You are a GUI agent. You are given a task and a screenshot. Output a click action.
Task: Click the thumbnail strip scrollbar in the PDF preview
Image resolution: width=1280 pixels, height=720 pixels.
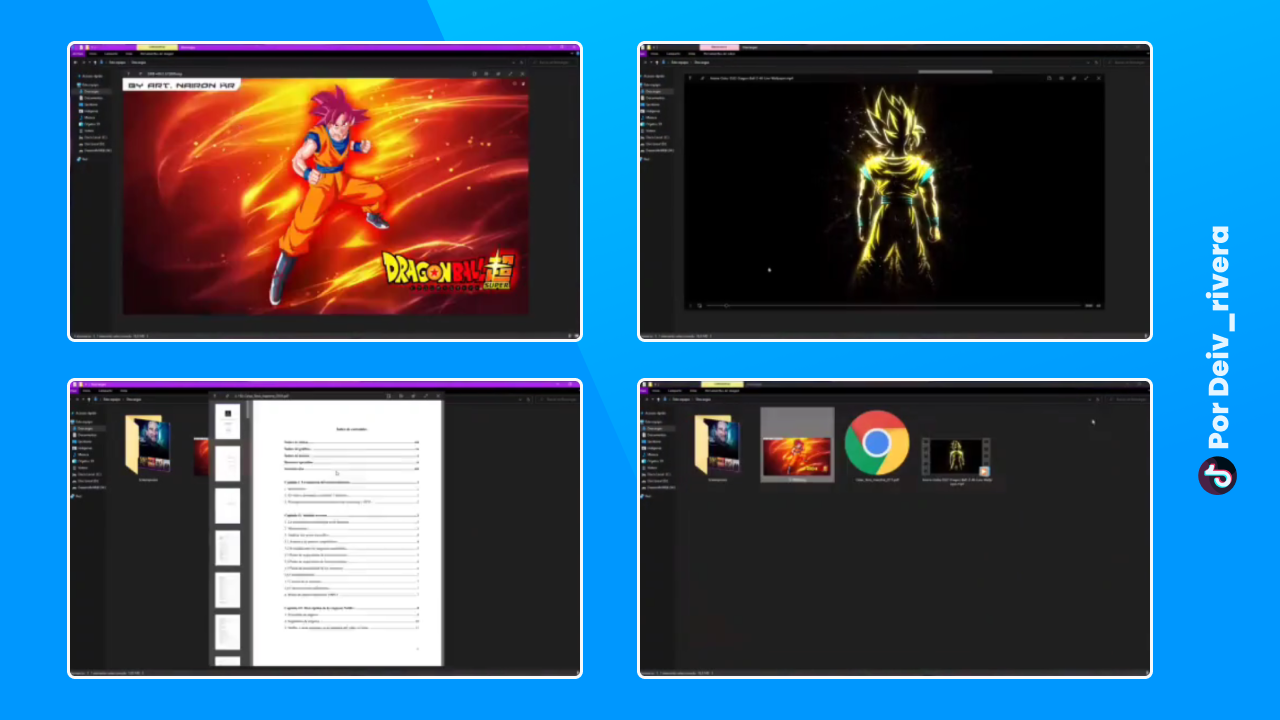tap(247, 410)
